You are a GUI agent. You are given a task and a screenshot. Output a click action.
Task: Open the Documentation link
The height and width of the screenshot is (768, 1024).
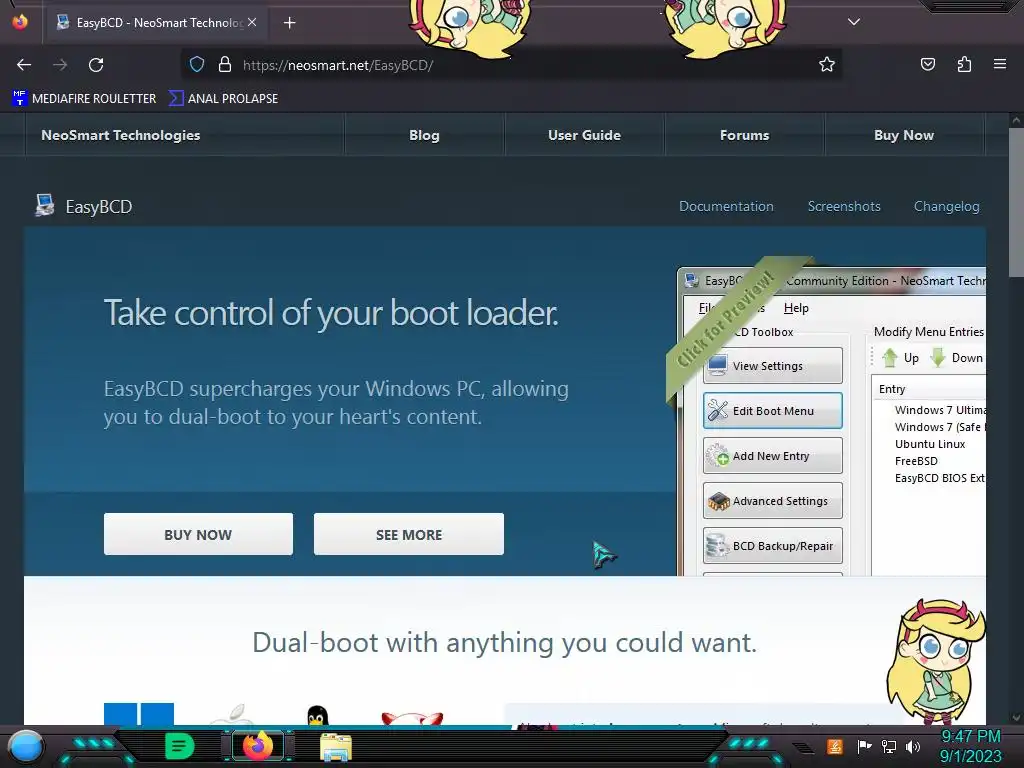[726, 206]
